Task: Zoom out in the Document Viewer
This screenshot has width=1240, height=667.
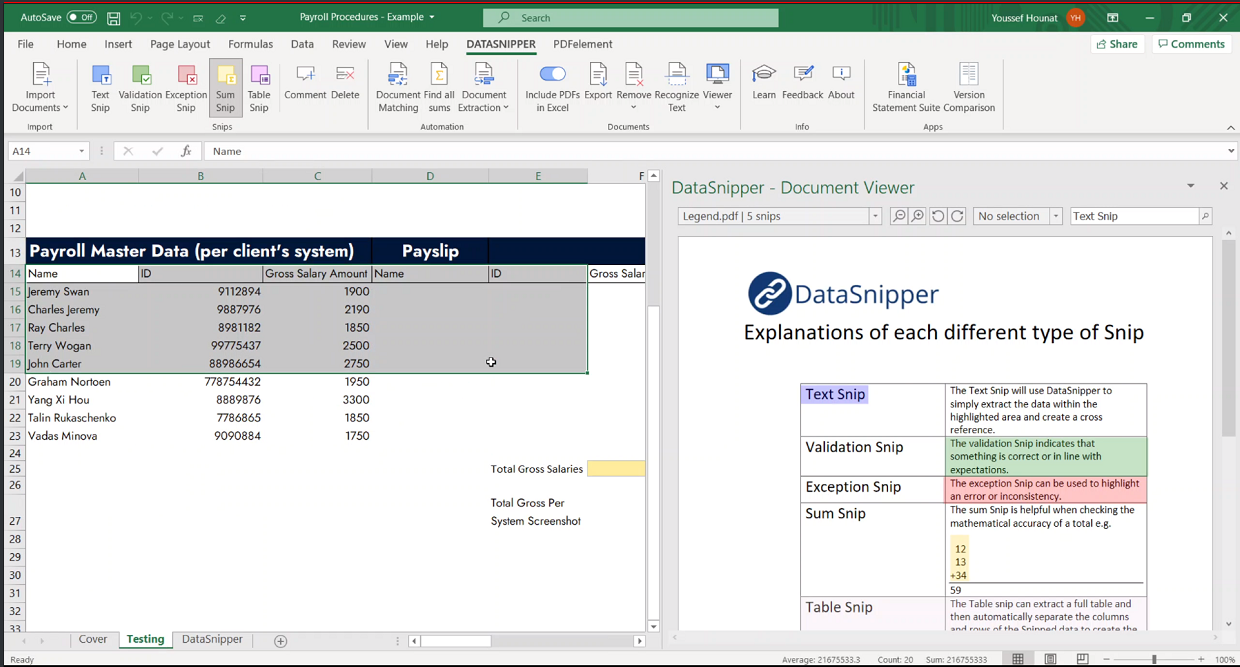Action: (899, 216)
